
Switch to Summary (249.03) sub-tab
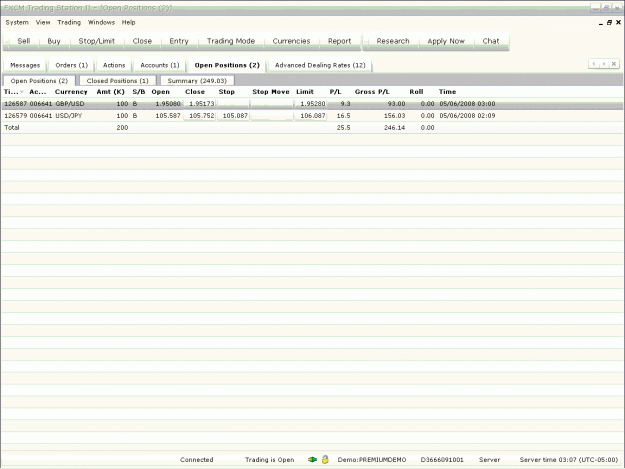(x=197, y=80)
